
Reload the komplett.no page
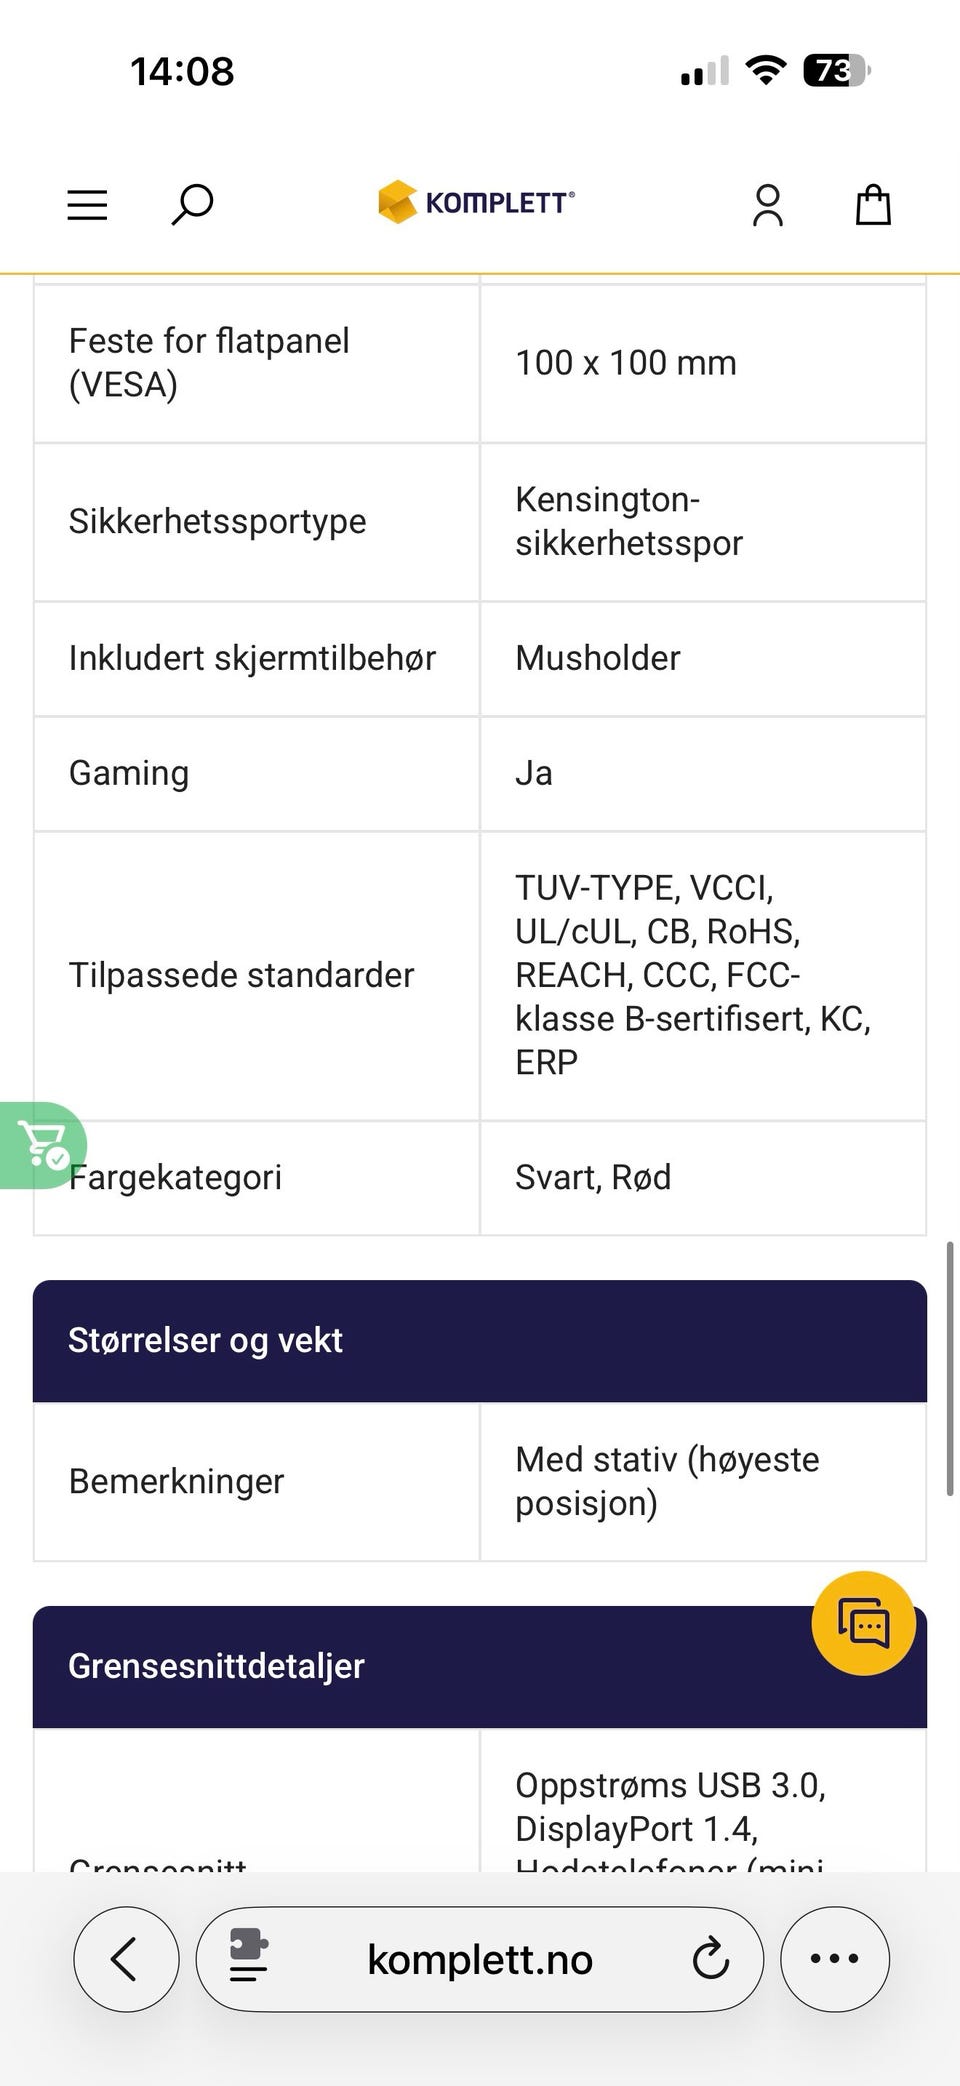[710, 1959]
